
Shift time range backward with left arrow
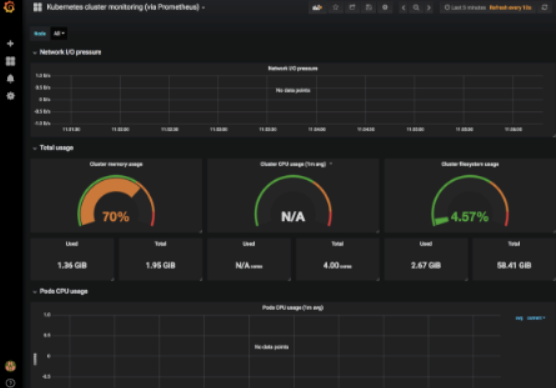[x=403, y=7]
